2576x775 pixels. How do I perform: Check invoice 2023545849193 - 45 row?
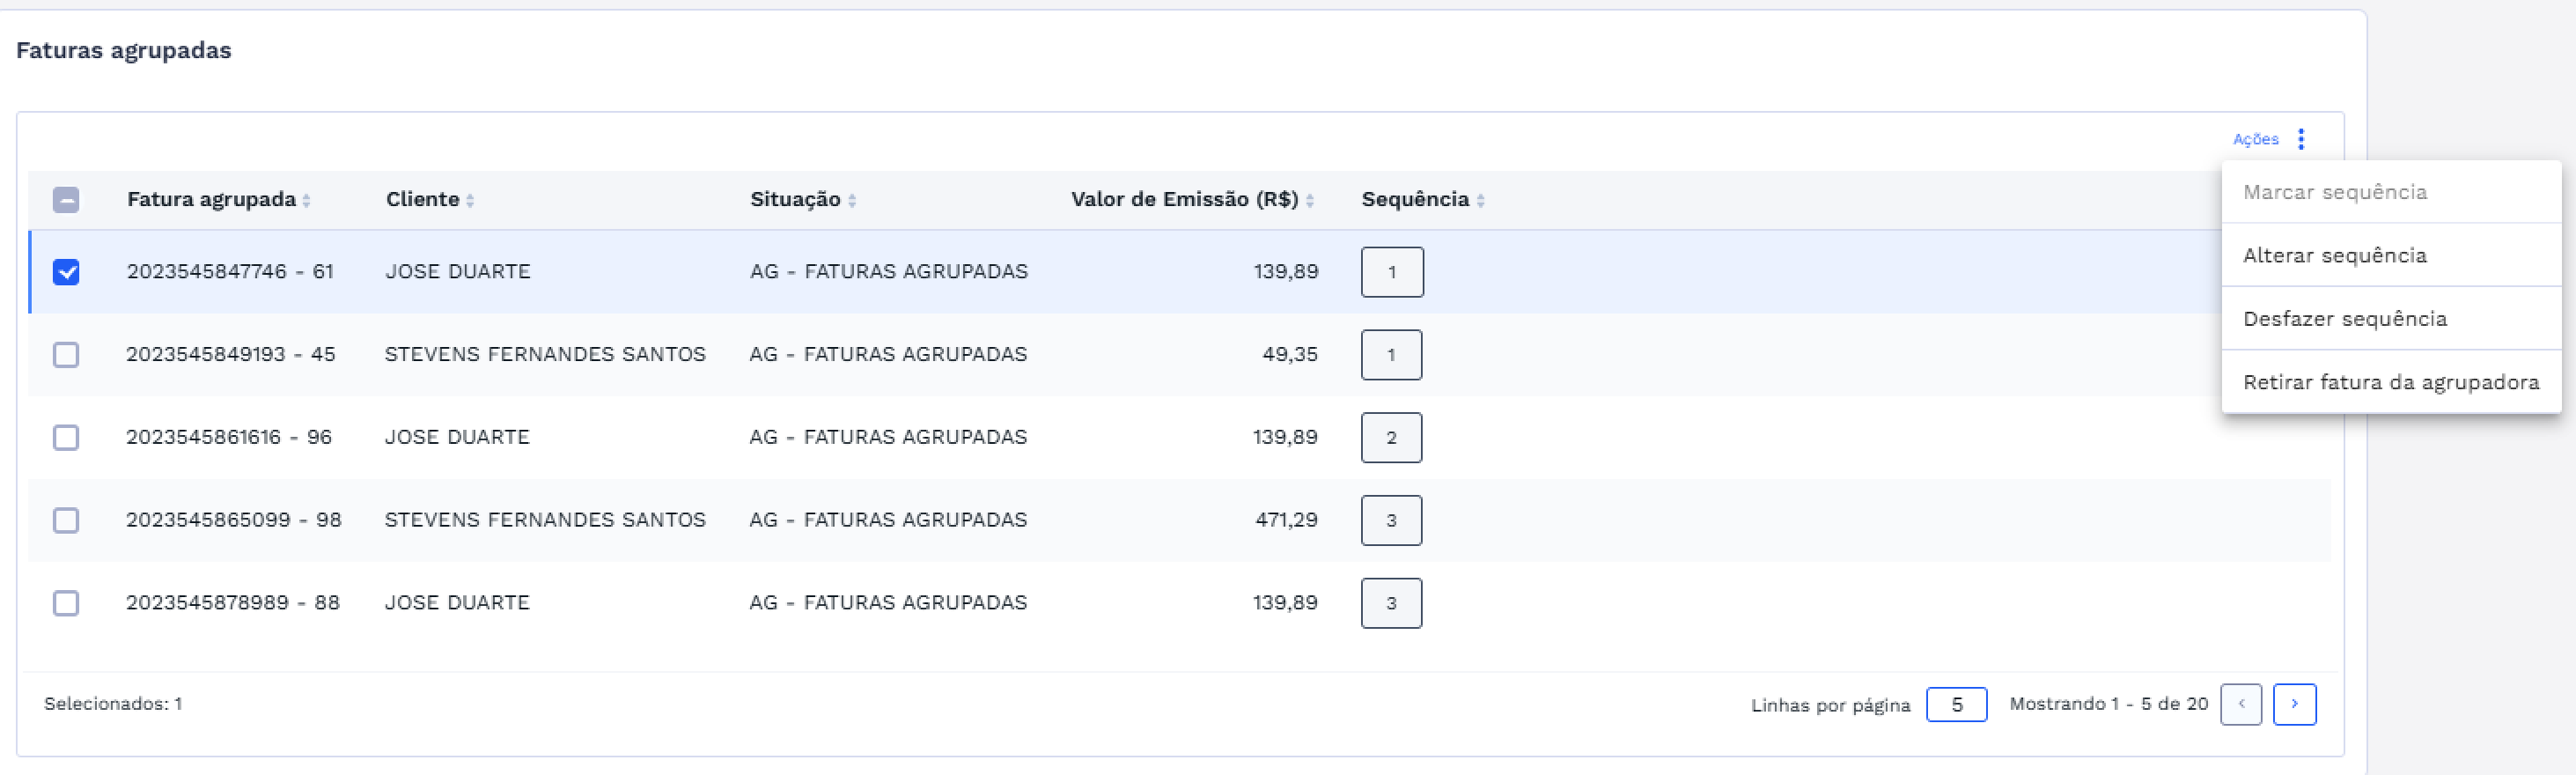pos(66,355)
